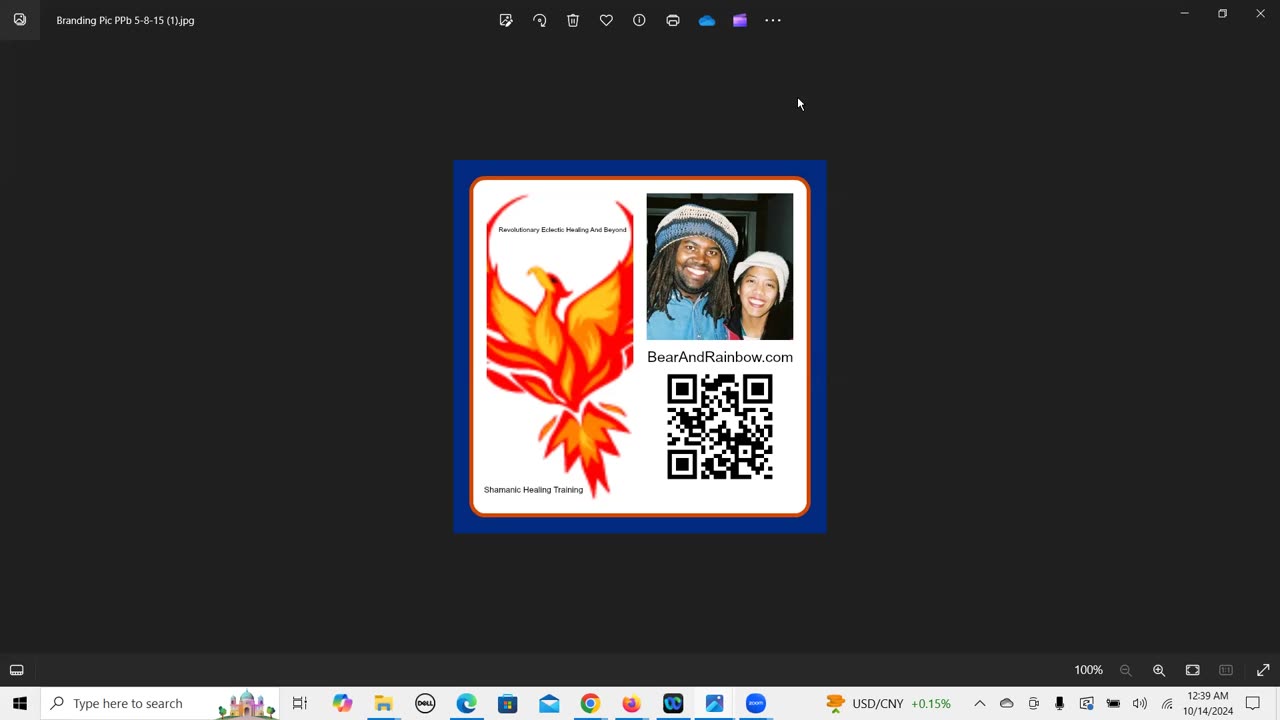Click the battery status tray icon
The width and height of the screenshot is (1280, 720).
1113,703
